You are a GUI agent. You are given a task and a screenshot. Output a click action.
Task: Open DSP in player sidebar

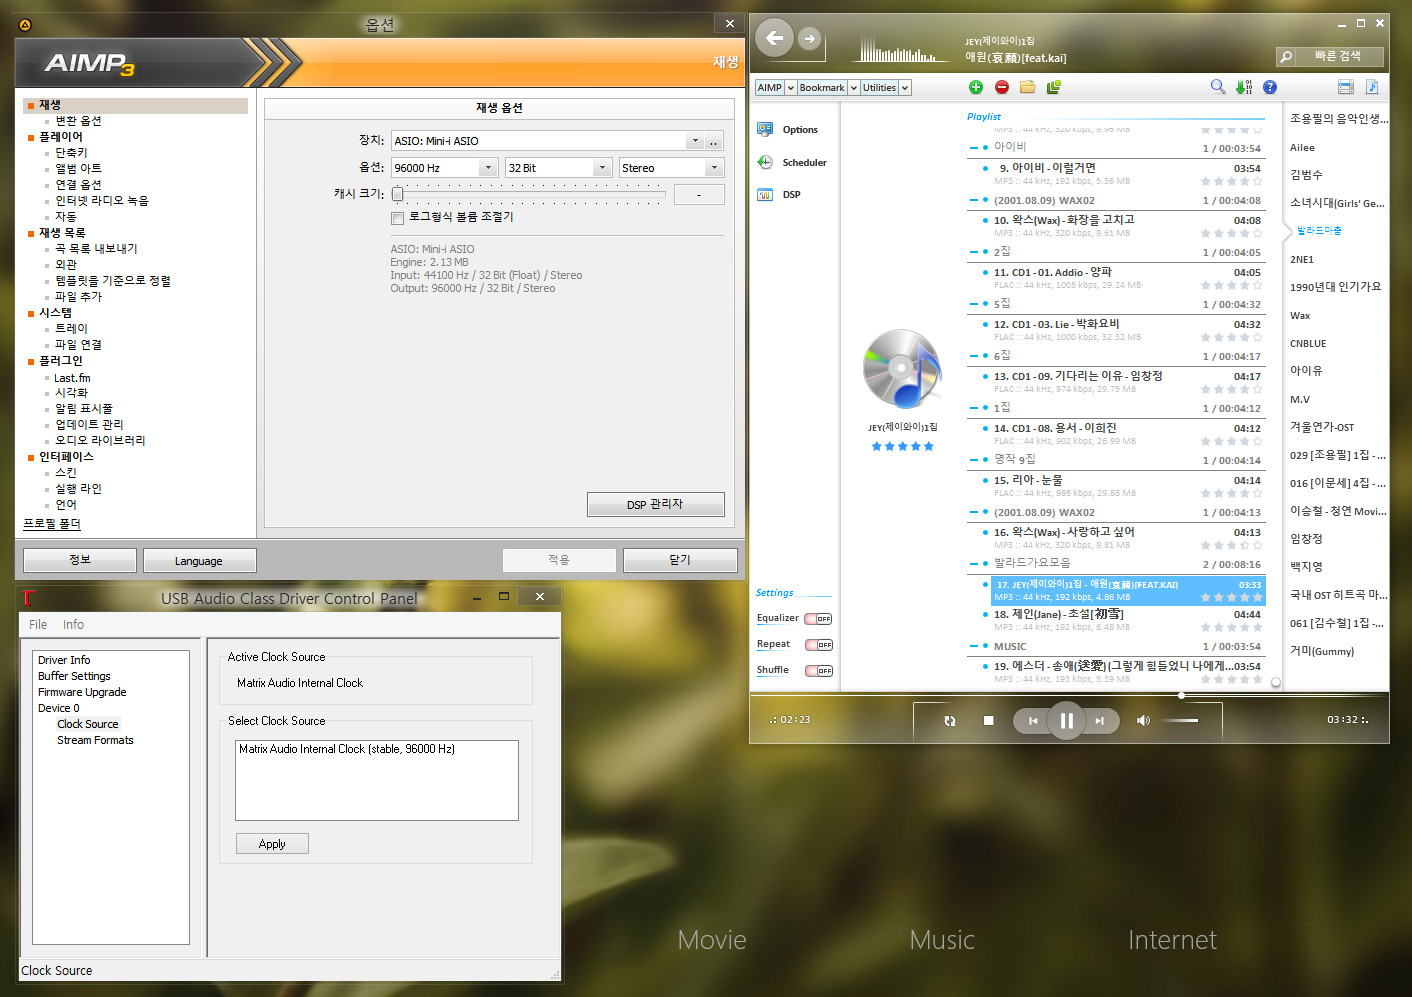click(779, 194)
